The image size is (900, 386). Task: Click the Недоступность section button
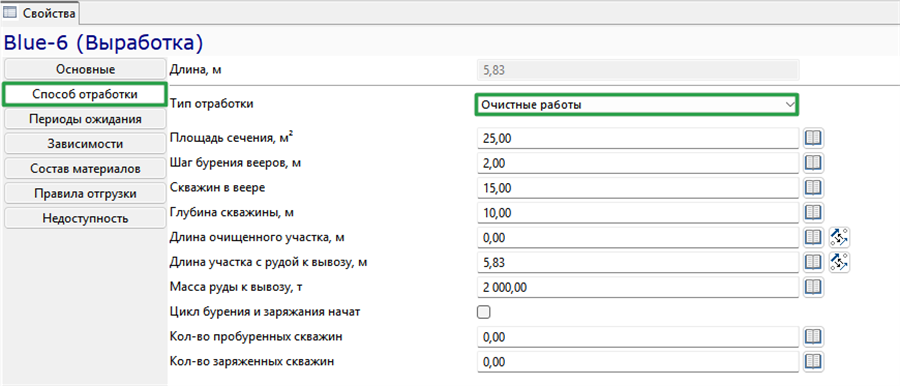point(86,218)
